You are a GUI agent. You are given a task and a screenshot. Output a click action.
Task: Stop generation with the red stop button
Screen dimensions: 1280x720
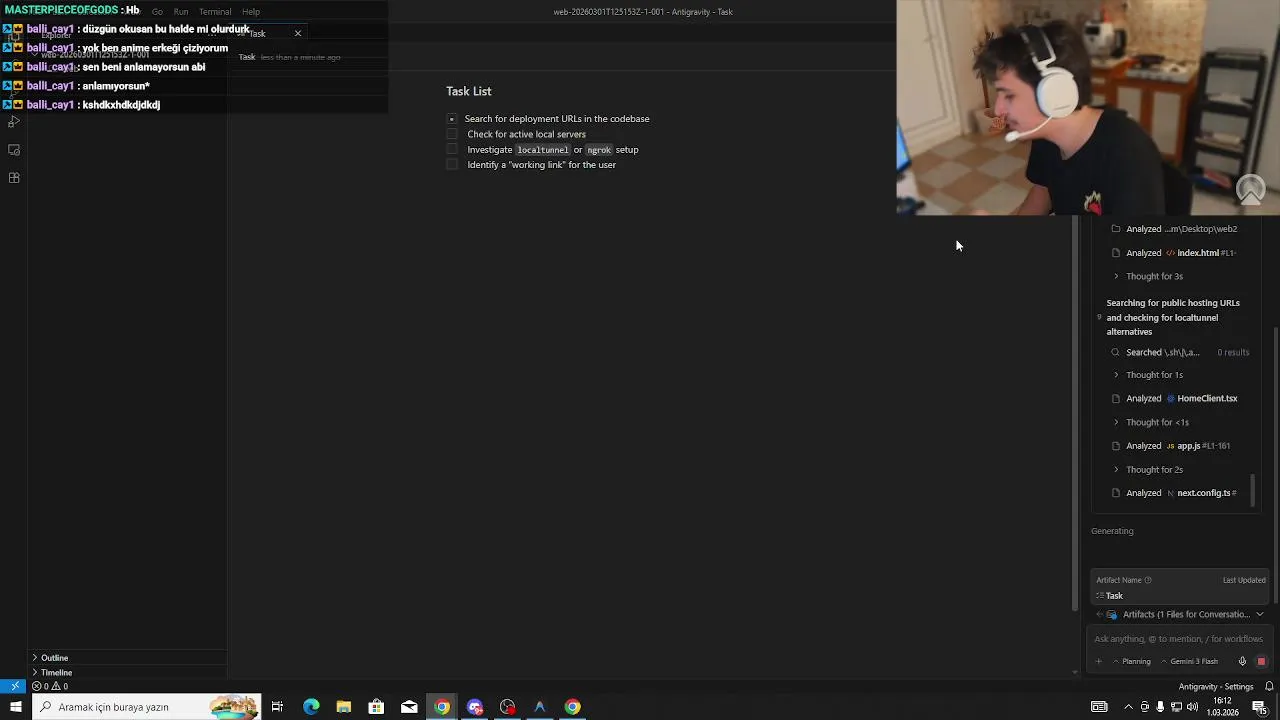(1261, 662)
